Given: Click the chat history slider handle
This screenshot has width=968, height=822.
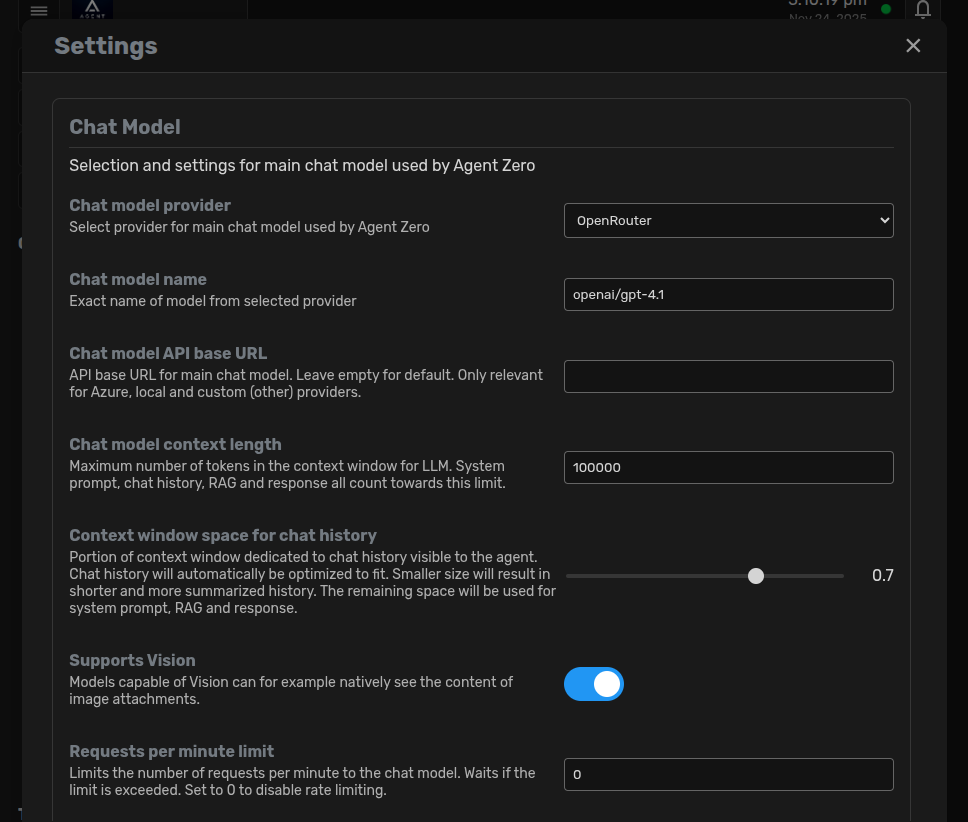Looking at the screenshot, I should click(x=755, y=576).
